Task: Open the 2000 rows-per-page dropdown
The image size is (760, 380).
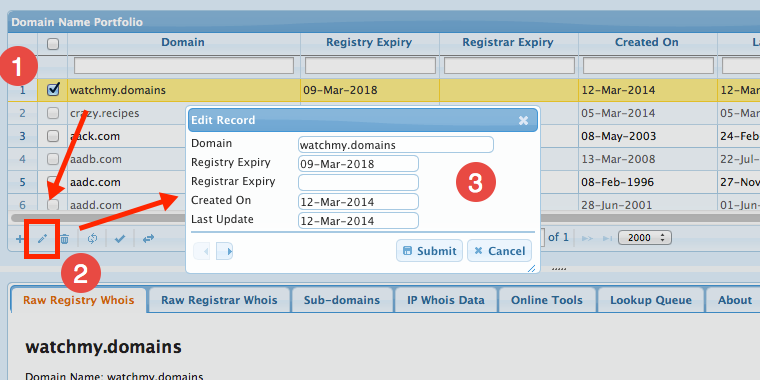Action: point(645,238)
